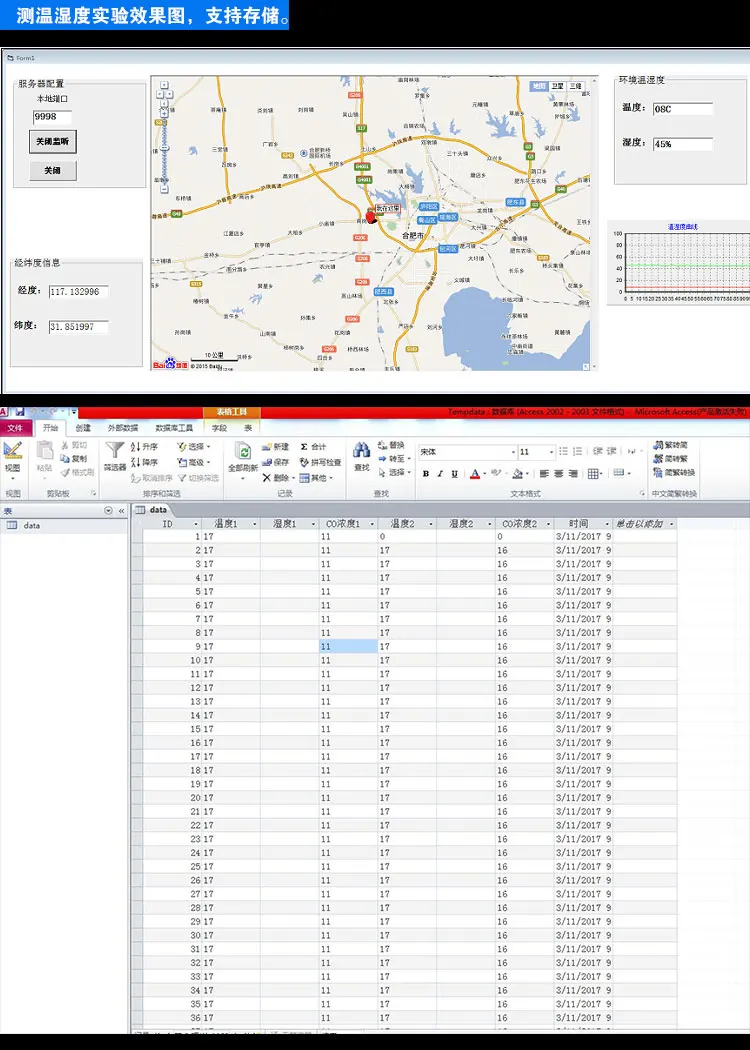This screenshot has height=1050, width=750.
Task: Click the 经度 field showing 117.132996
Action: point(78,291)
